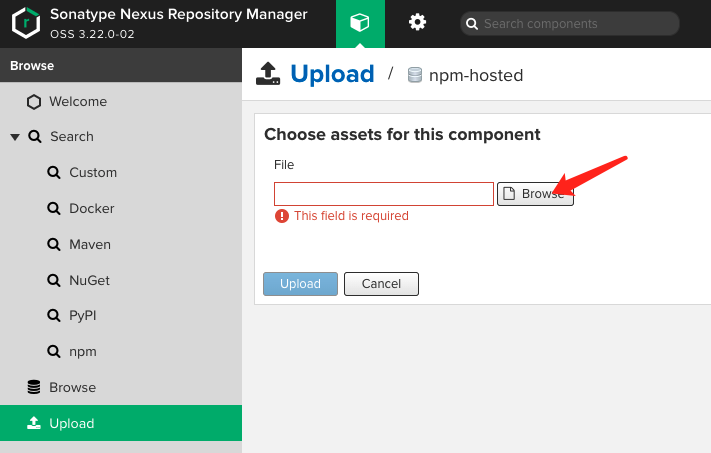Click the magnifier icon beside Maven
711x453 pixels.
pyautogui.click(x=54, y=244)
